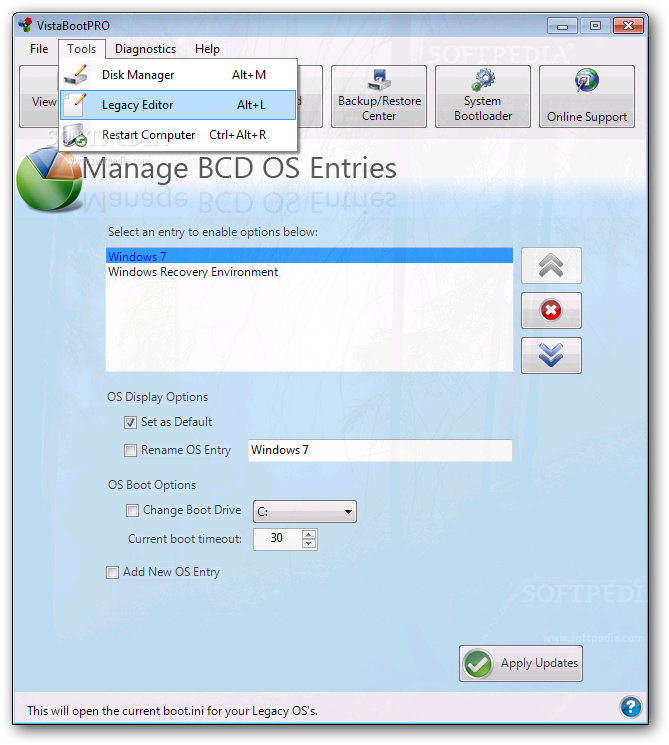Choose Legacy Editor menu entry
The image size is (669, 745).
(x=178, y=105)
